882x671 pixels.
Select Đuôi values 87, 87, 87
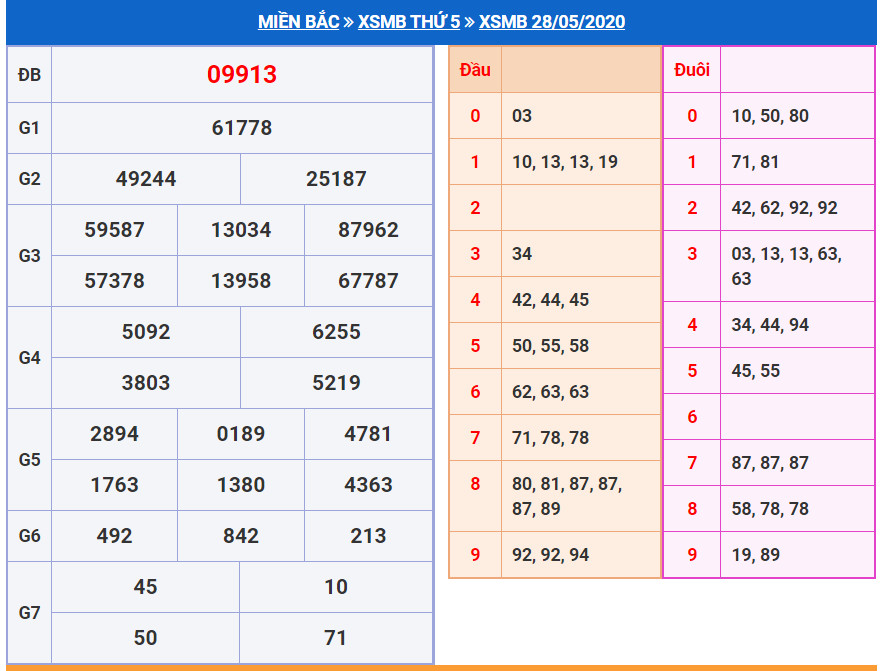coord(770,462)
